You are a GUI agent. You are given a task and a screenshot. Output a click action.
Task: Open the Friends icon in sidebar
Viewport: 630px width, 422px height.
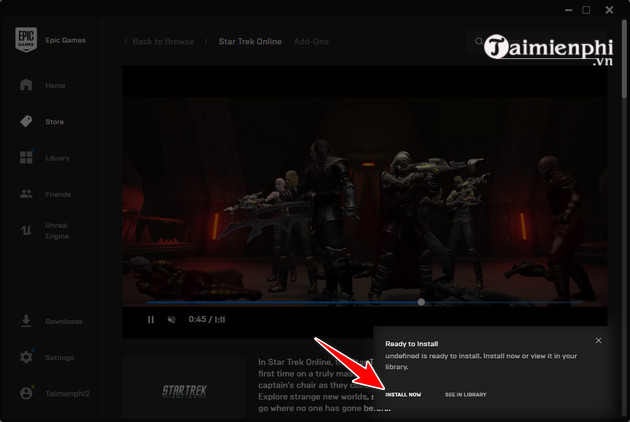[27, 194]
